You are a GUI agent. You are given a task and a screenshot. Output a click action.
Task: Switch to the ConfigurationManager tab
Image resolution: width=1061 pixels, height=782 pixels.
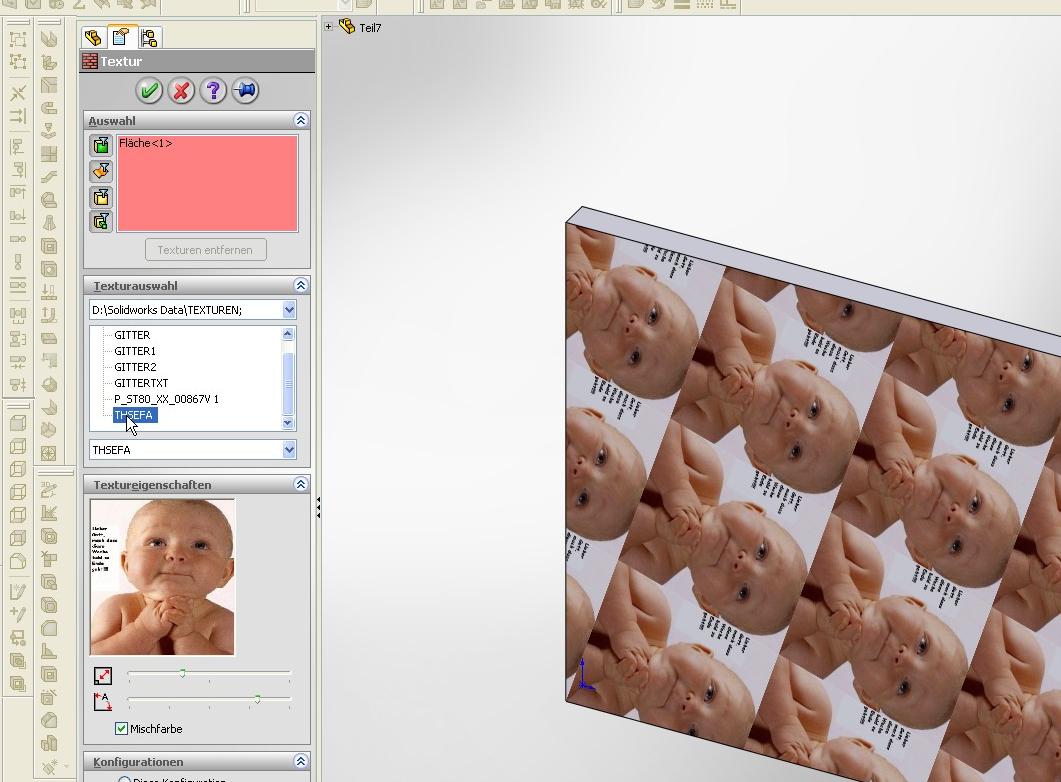pyautogui.click(x=149, y=38)
